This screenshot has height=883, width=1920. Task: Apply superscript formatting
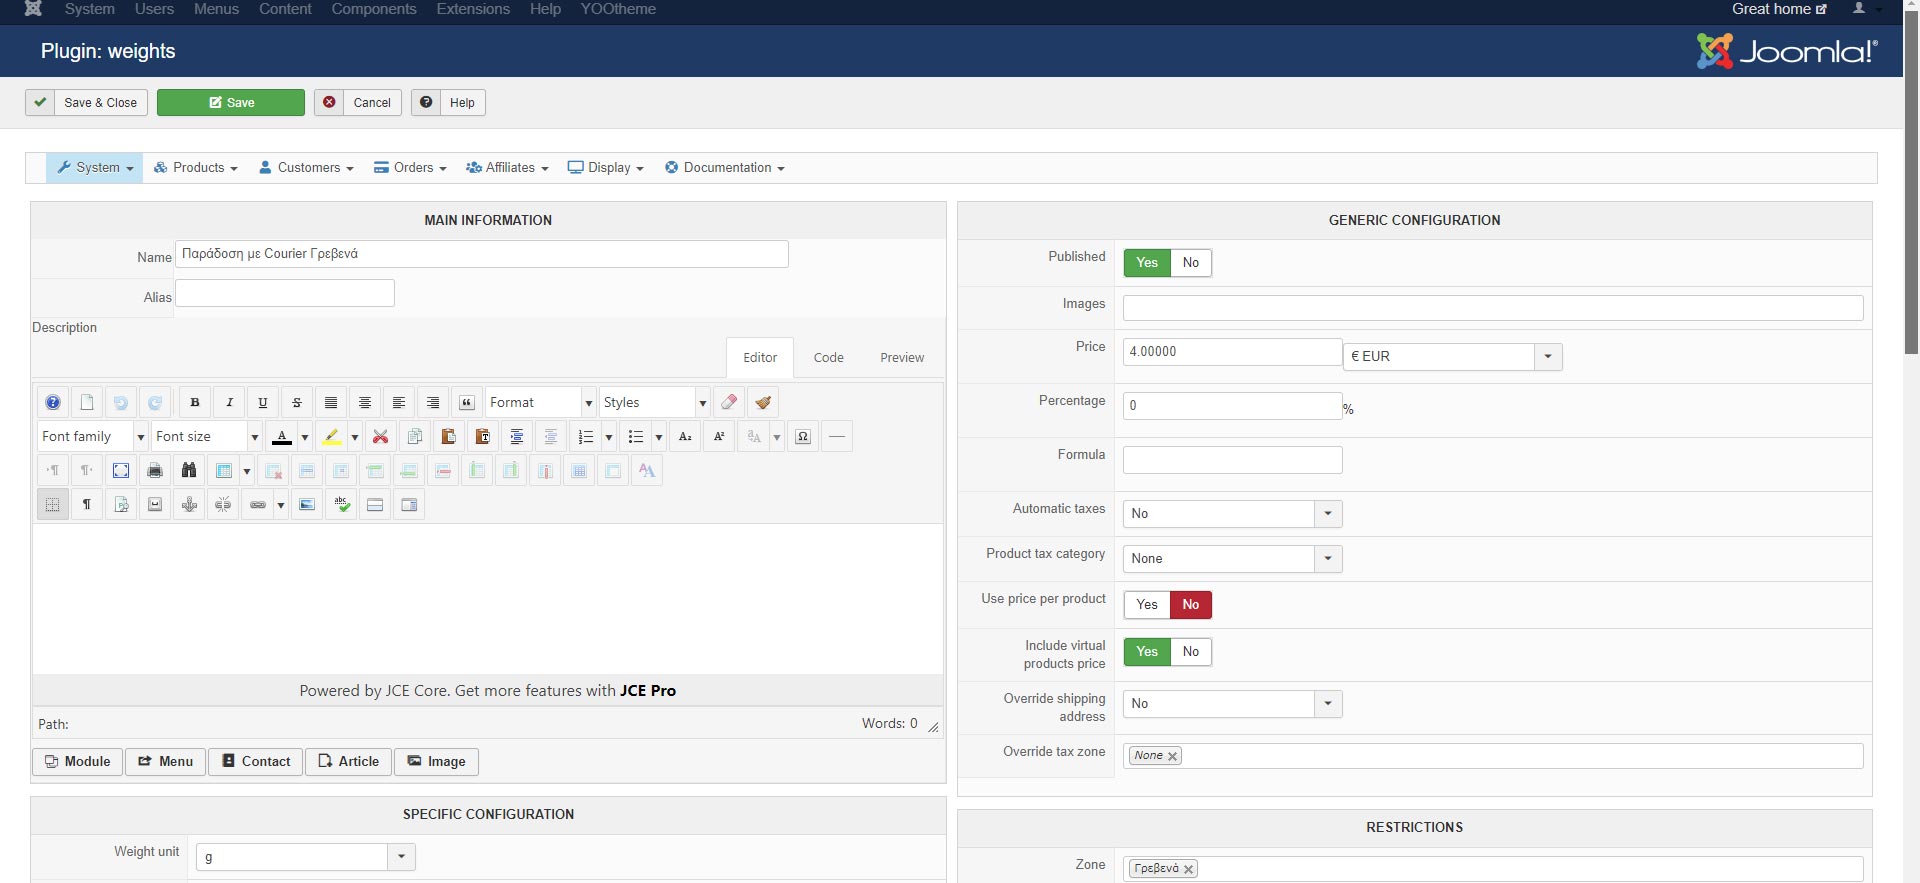click(x=719, y=436)
